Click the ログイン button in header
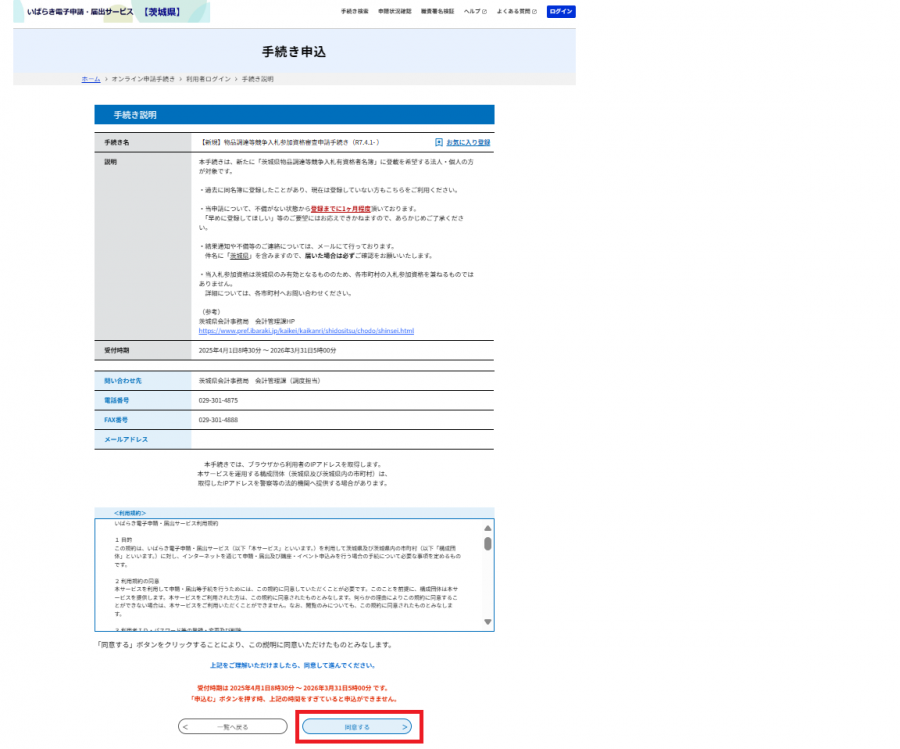Viewport: 900px width, 749px height. click(561, 11)
